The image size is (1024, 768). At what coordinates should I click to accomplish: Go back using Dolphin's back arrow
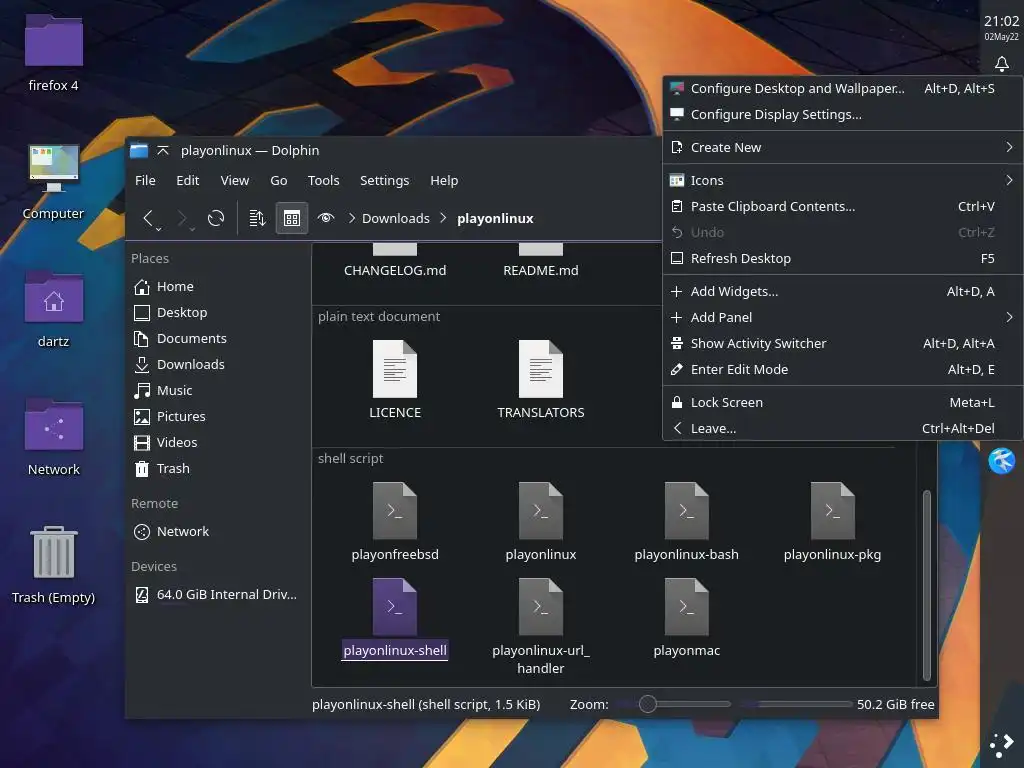(148, 218)
